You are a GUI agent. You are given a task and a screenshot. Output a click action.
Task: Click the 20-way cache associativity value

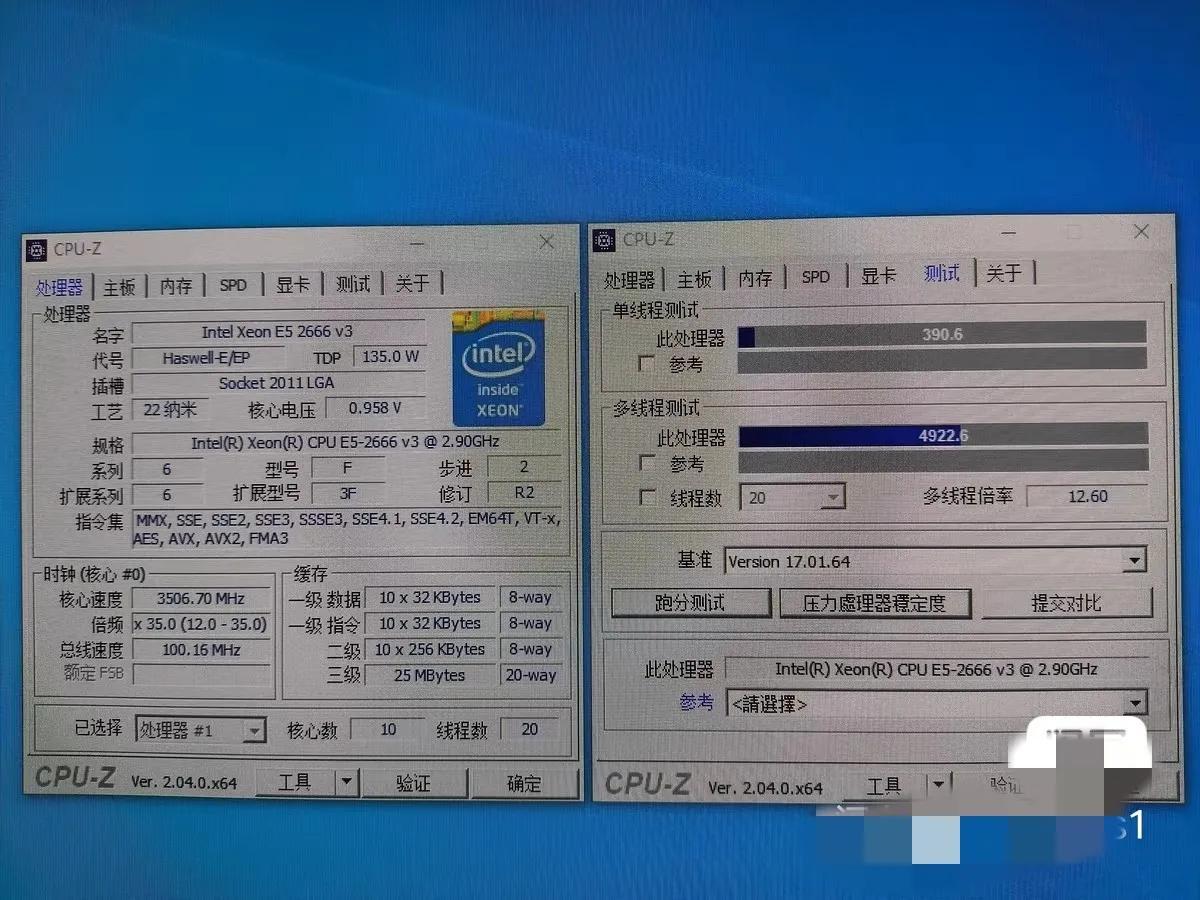coord(530,675)
